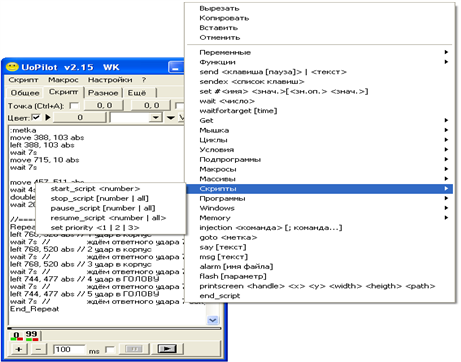461x362 pixels.
Task: Expand the Get submenu
Action: coord(319,120)
